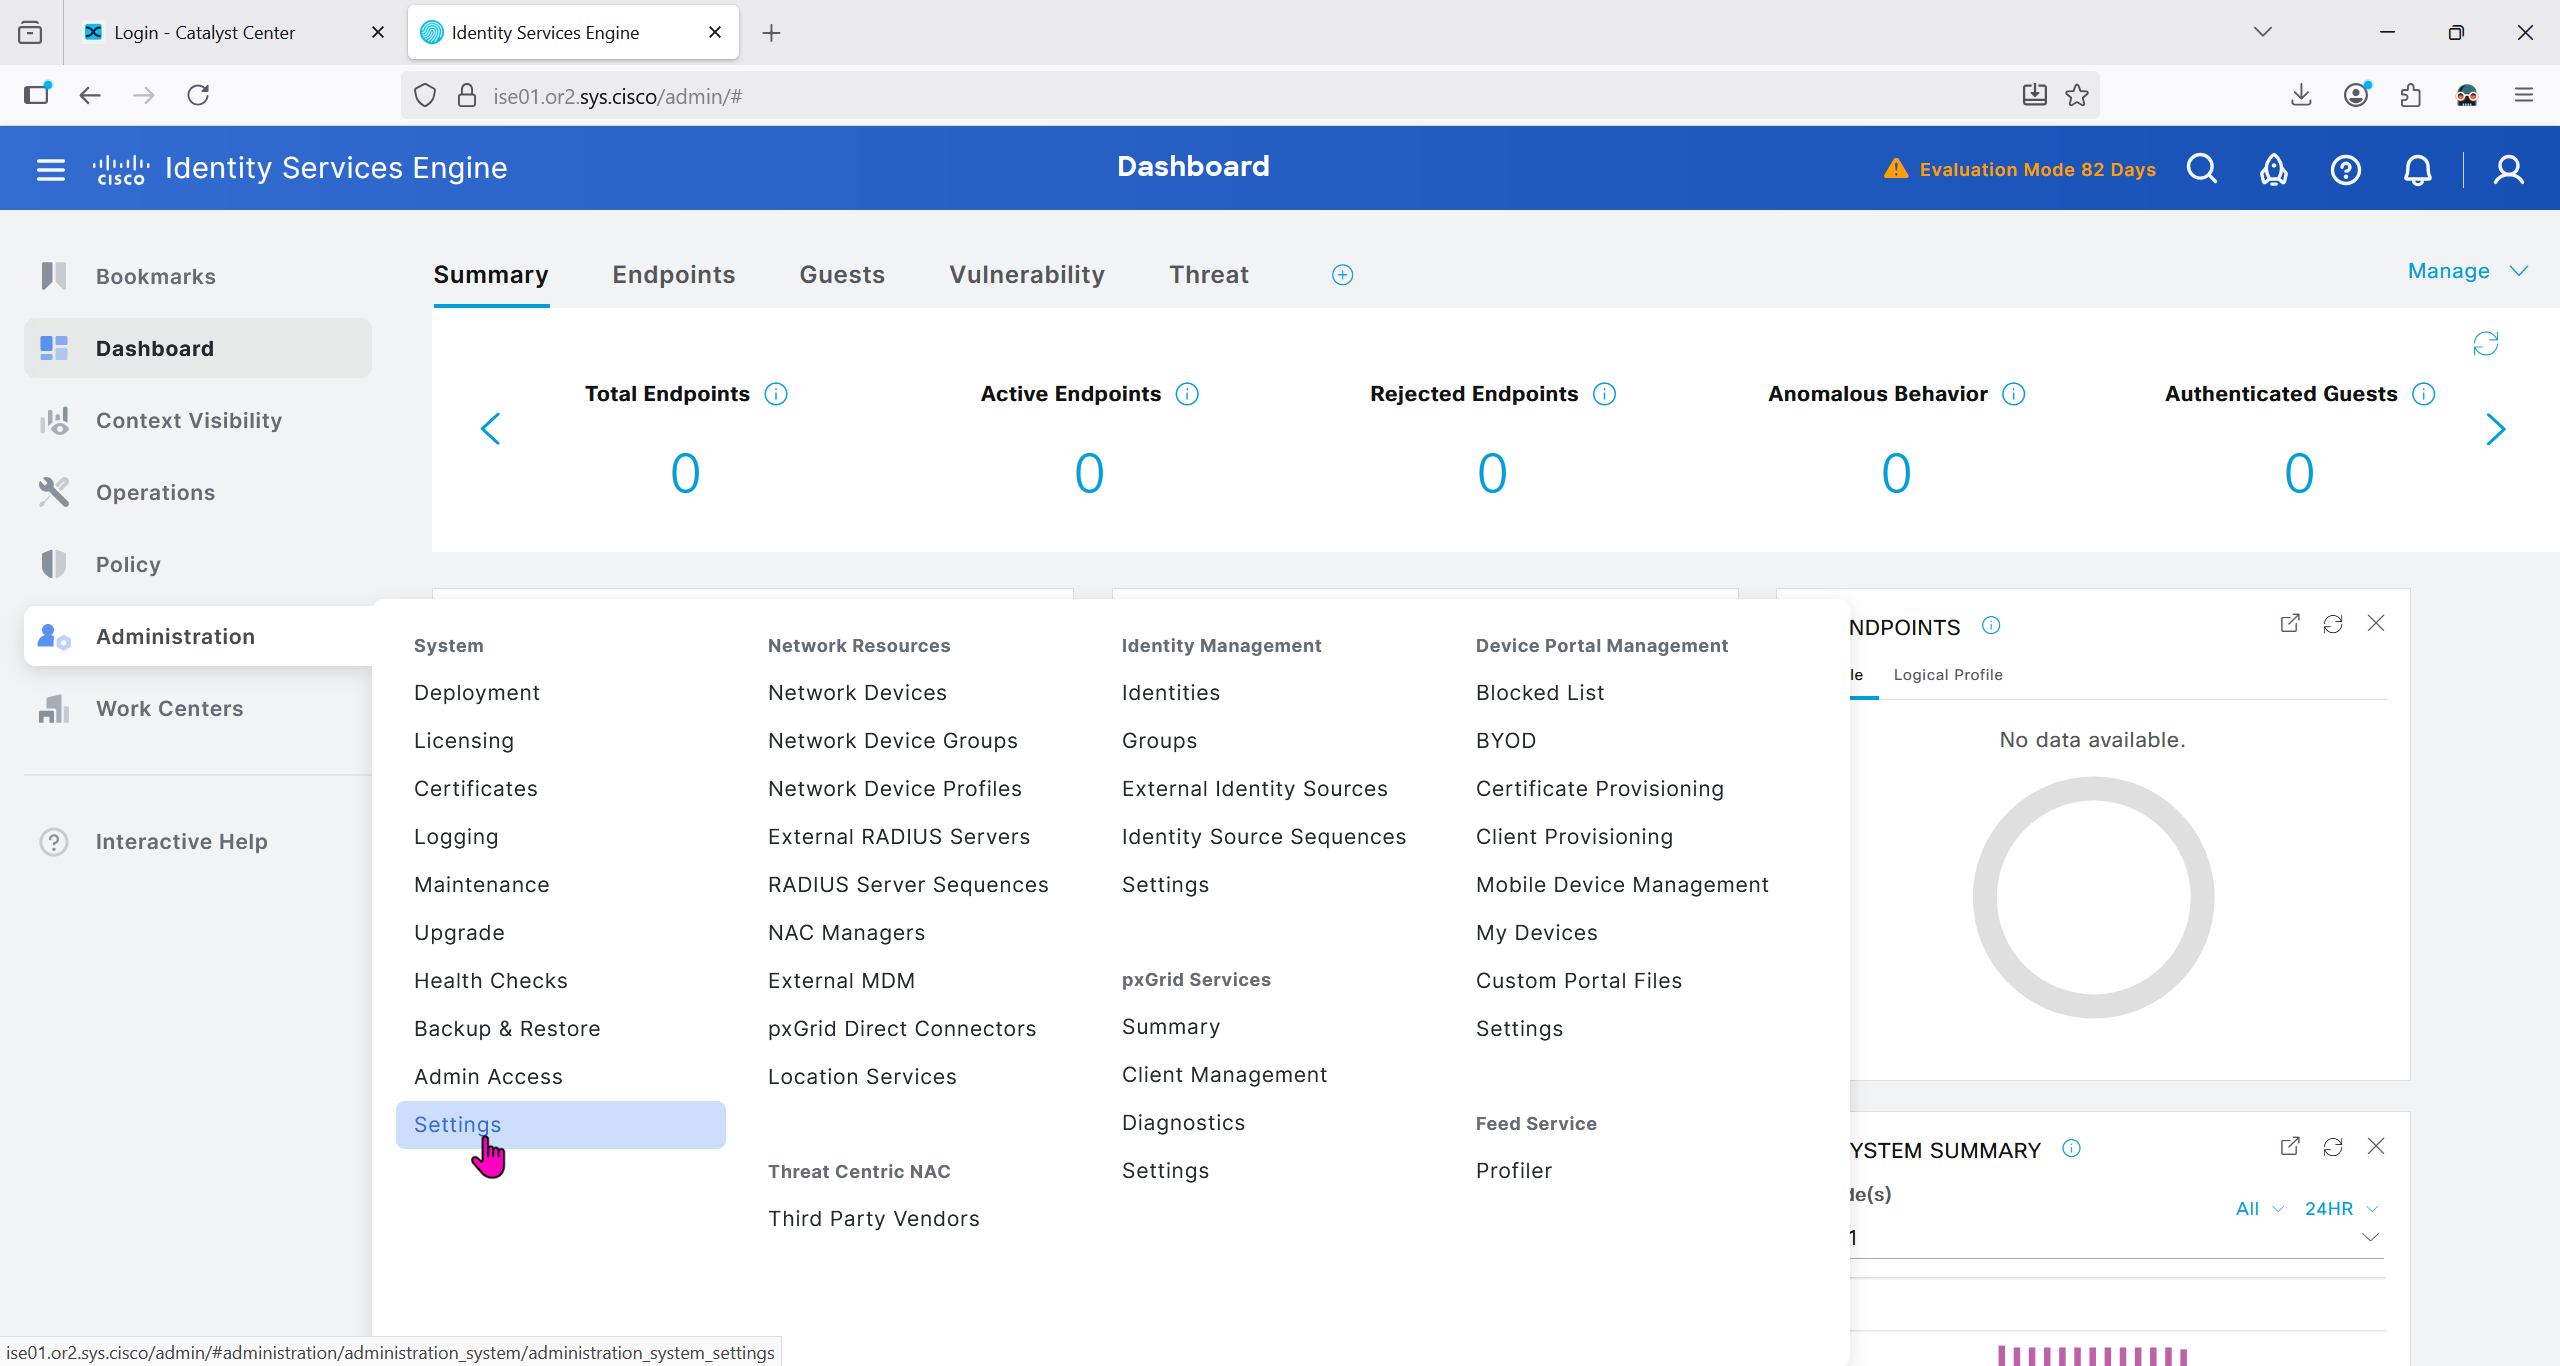Image resolution: width=2560 pixels, height=1366 pixels.
Task: Expand the Manage dropdown
Action: pos(2467,271)
